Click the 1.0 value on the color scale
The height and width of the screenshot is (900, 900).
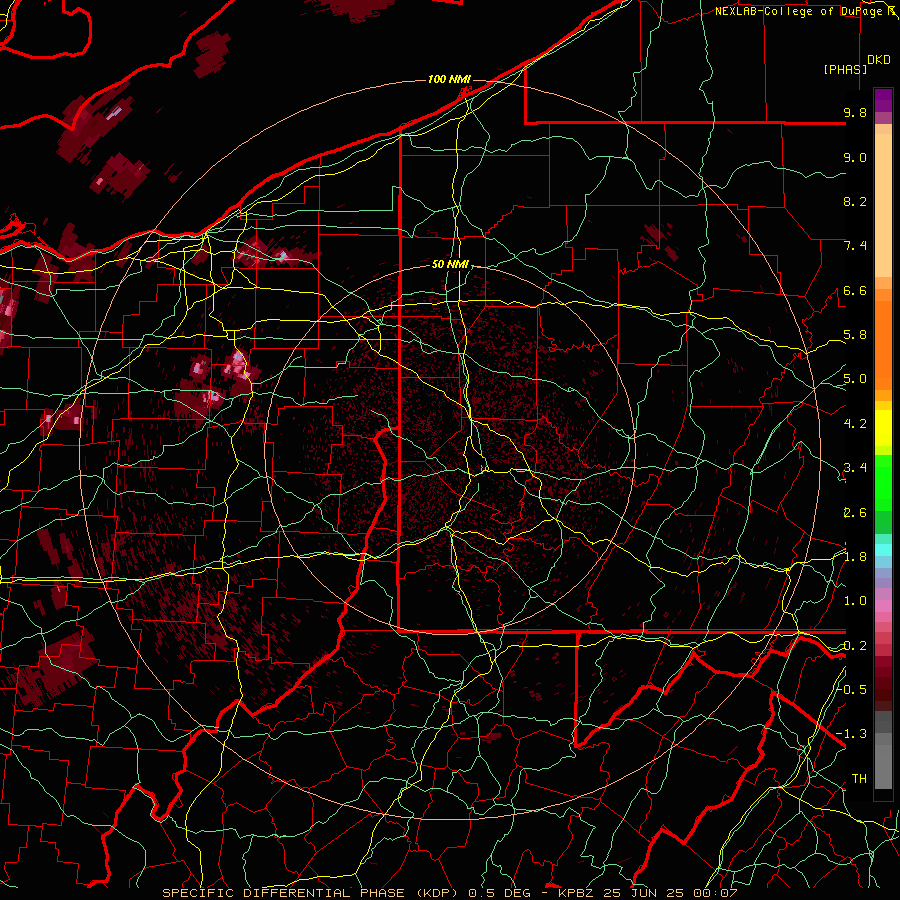pos(855,601)
